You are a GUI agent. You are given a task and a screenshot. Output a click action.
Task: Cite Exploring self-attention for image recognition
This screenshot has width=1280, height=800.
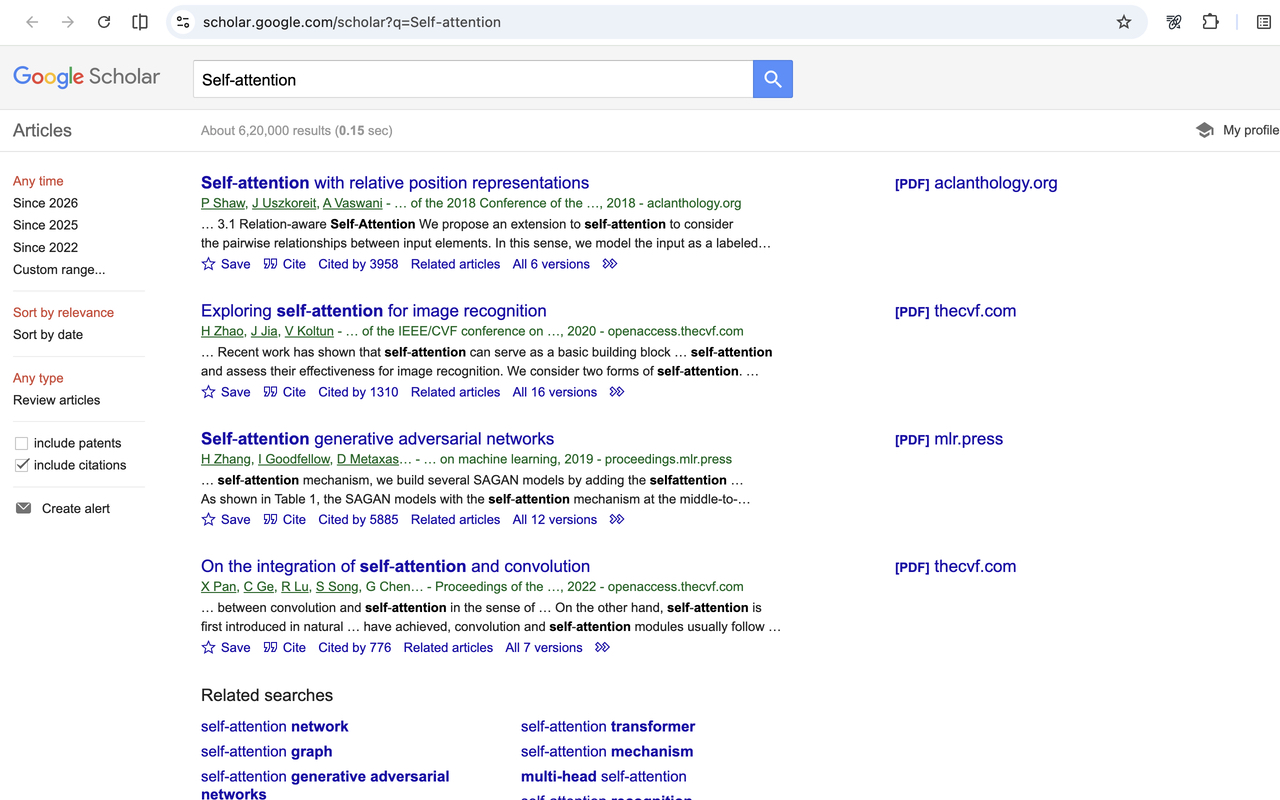click(285, 392)
